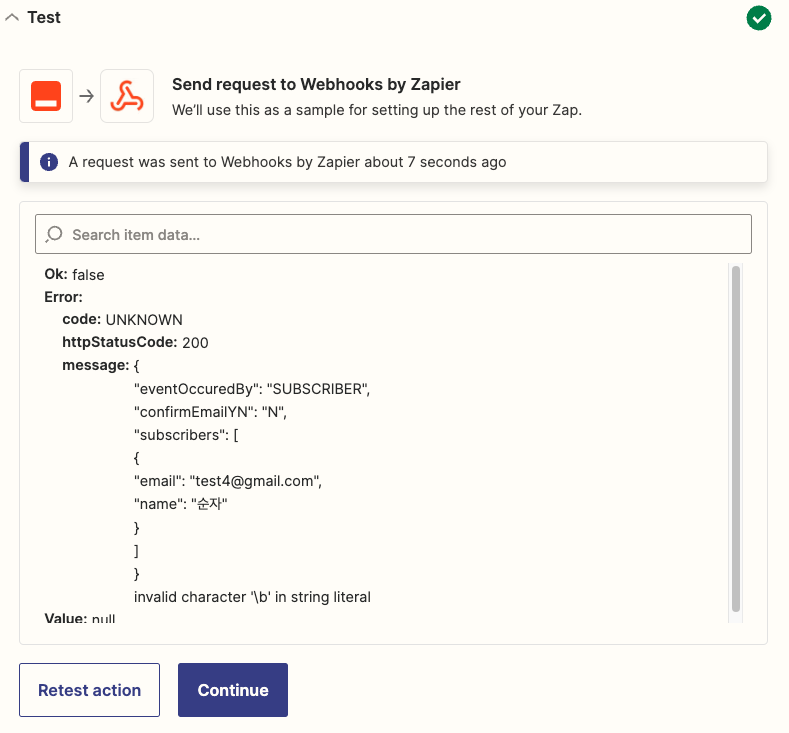Click the Webhooks by Zapier icon
The height and width of the screenshot is (733, 789).
pyautogui.click(x=127, y=96)
